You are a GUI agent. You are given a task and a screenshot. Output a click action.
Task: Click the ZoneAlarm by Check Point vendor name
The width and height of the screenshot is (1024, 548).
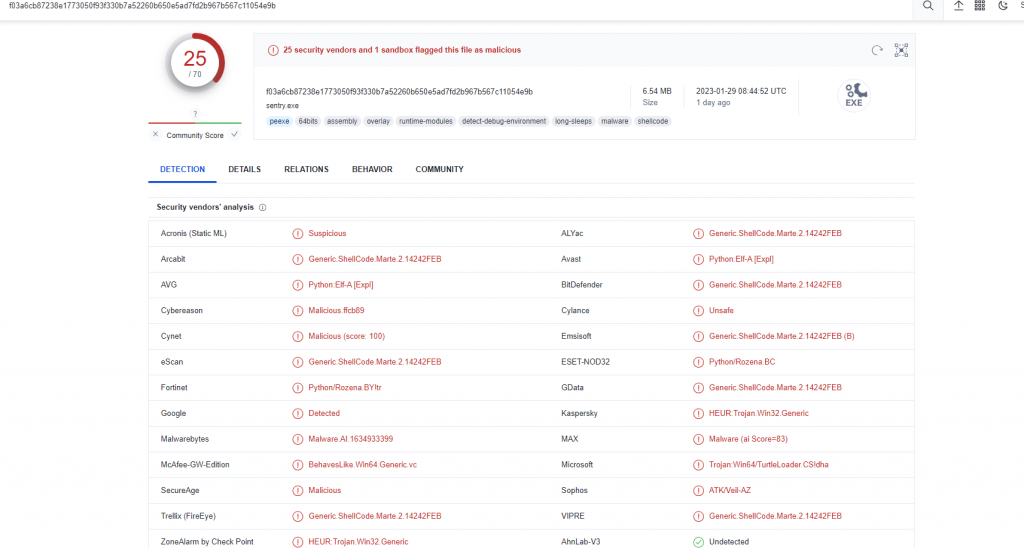(207, 542)
